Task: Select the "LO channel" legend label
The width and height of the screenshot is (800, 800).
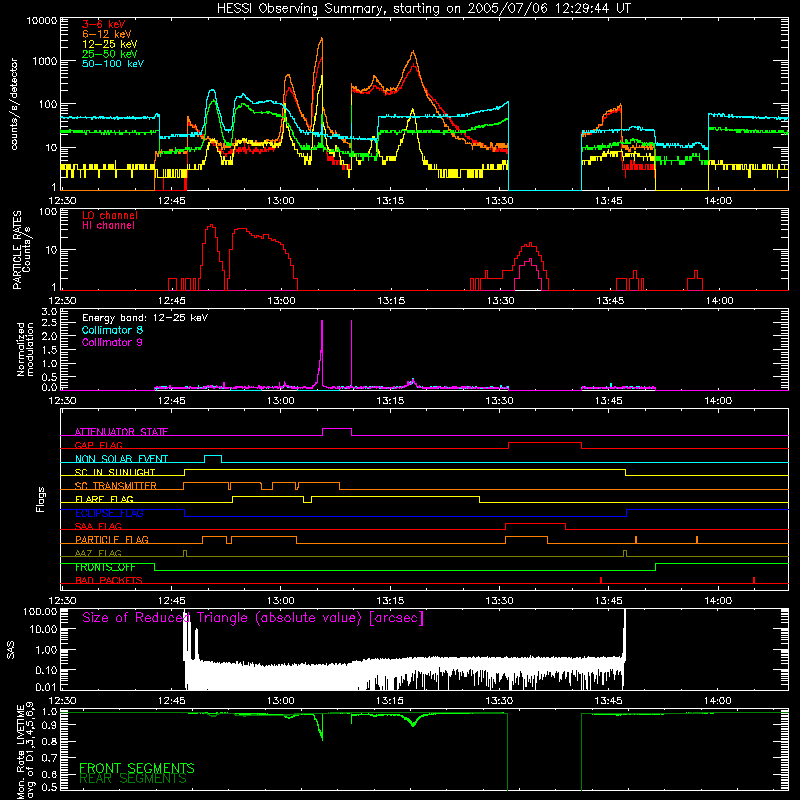Action: (x=110, y=215)
